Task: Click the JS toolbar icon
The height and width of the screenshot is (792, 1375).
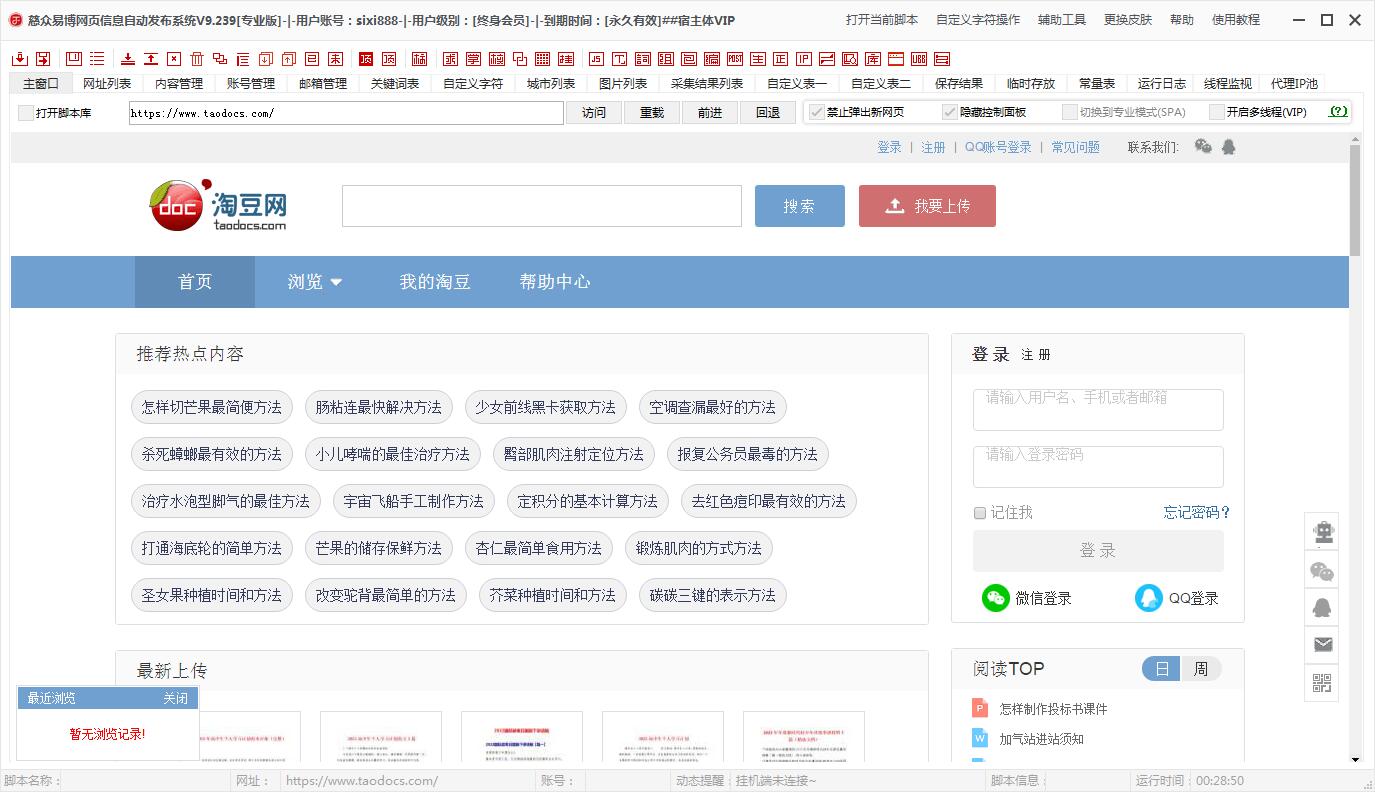Action: 596,59
